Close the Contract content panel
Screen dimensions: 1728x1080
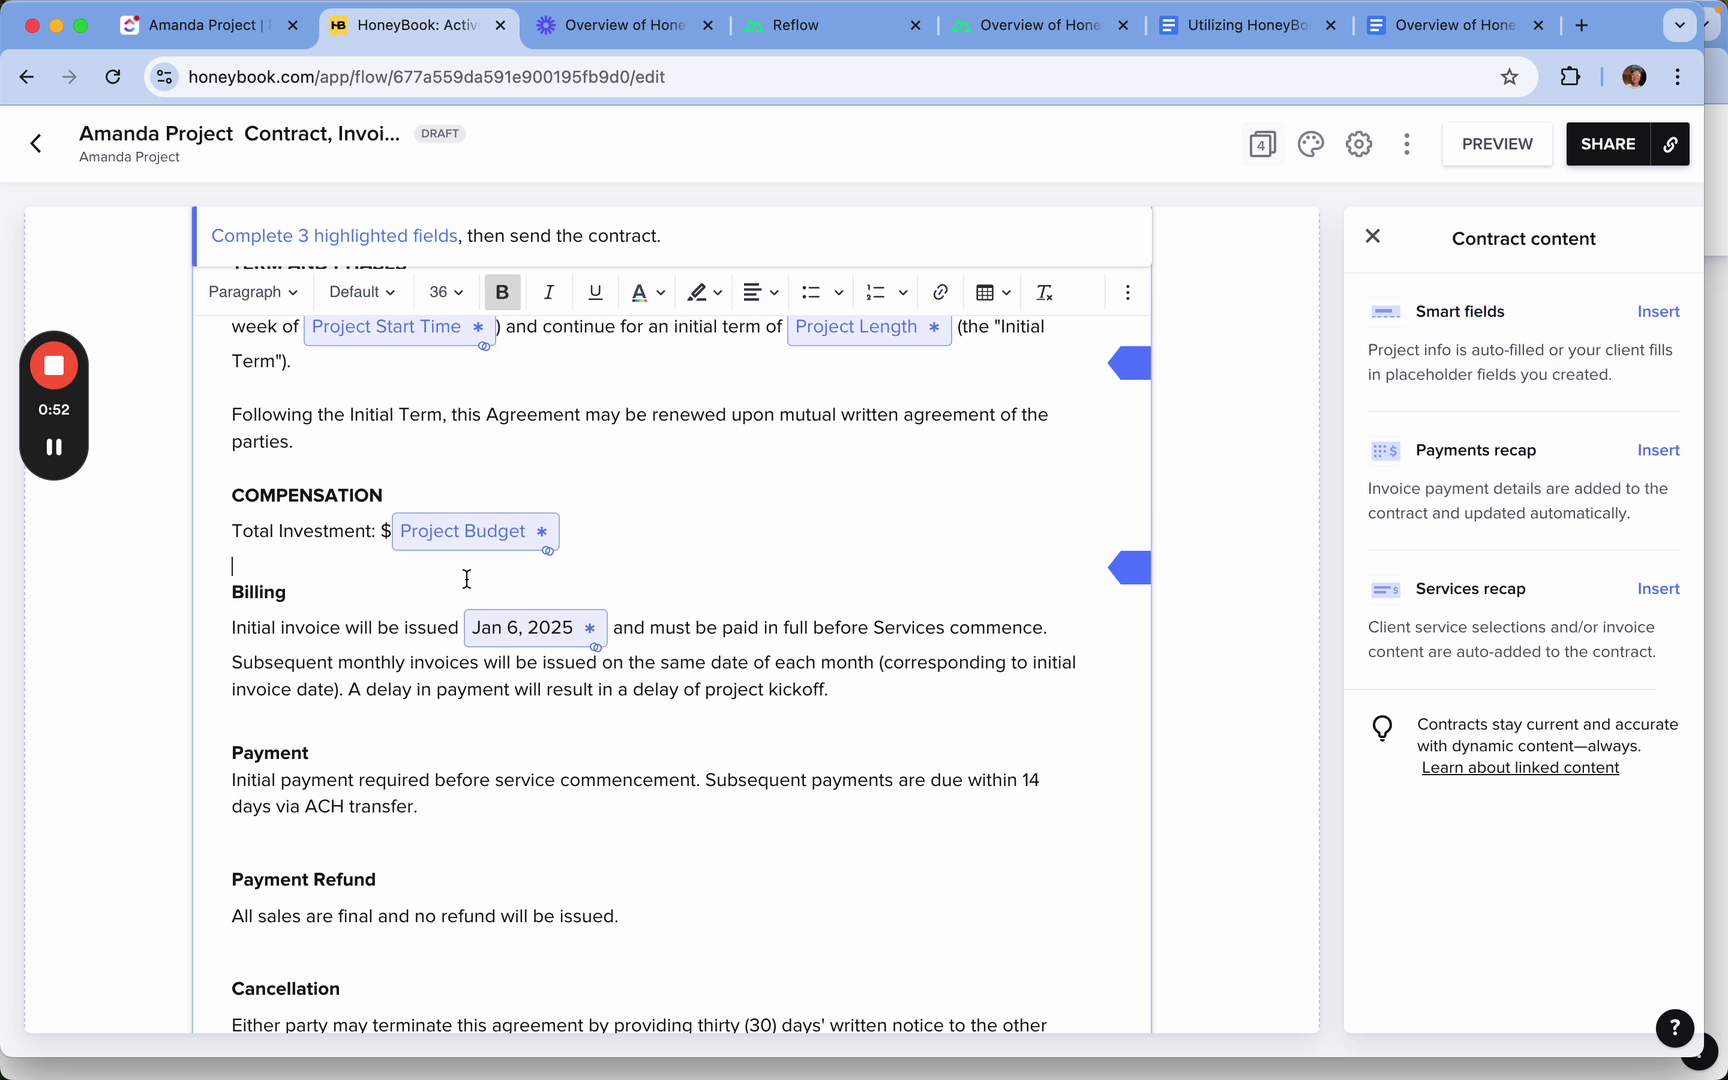pyautogui.click(x=1373, y=236)
